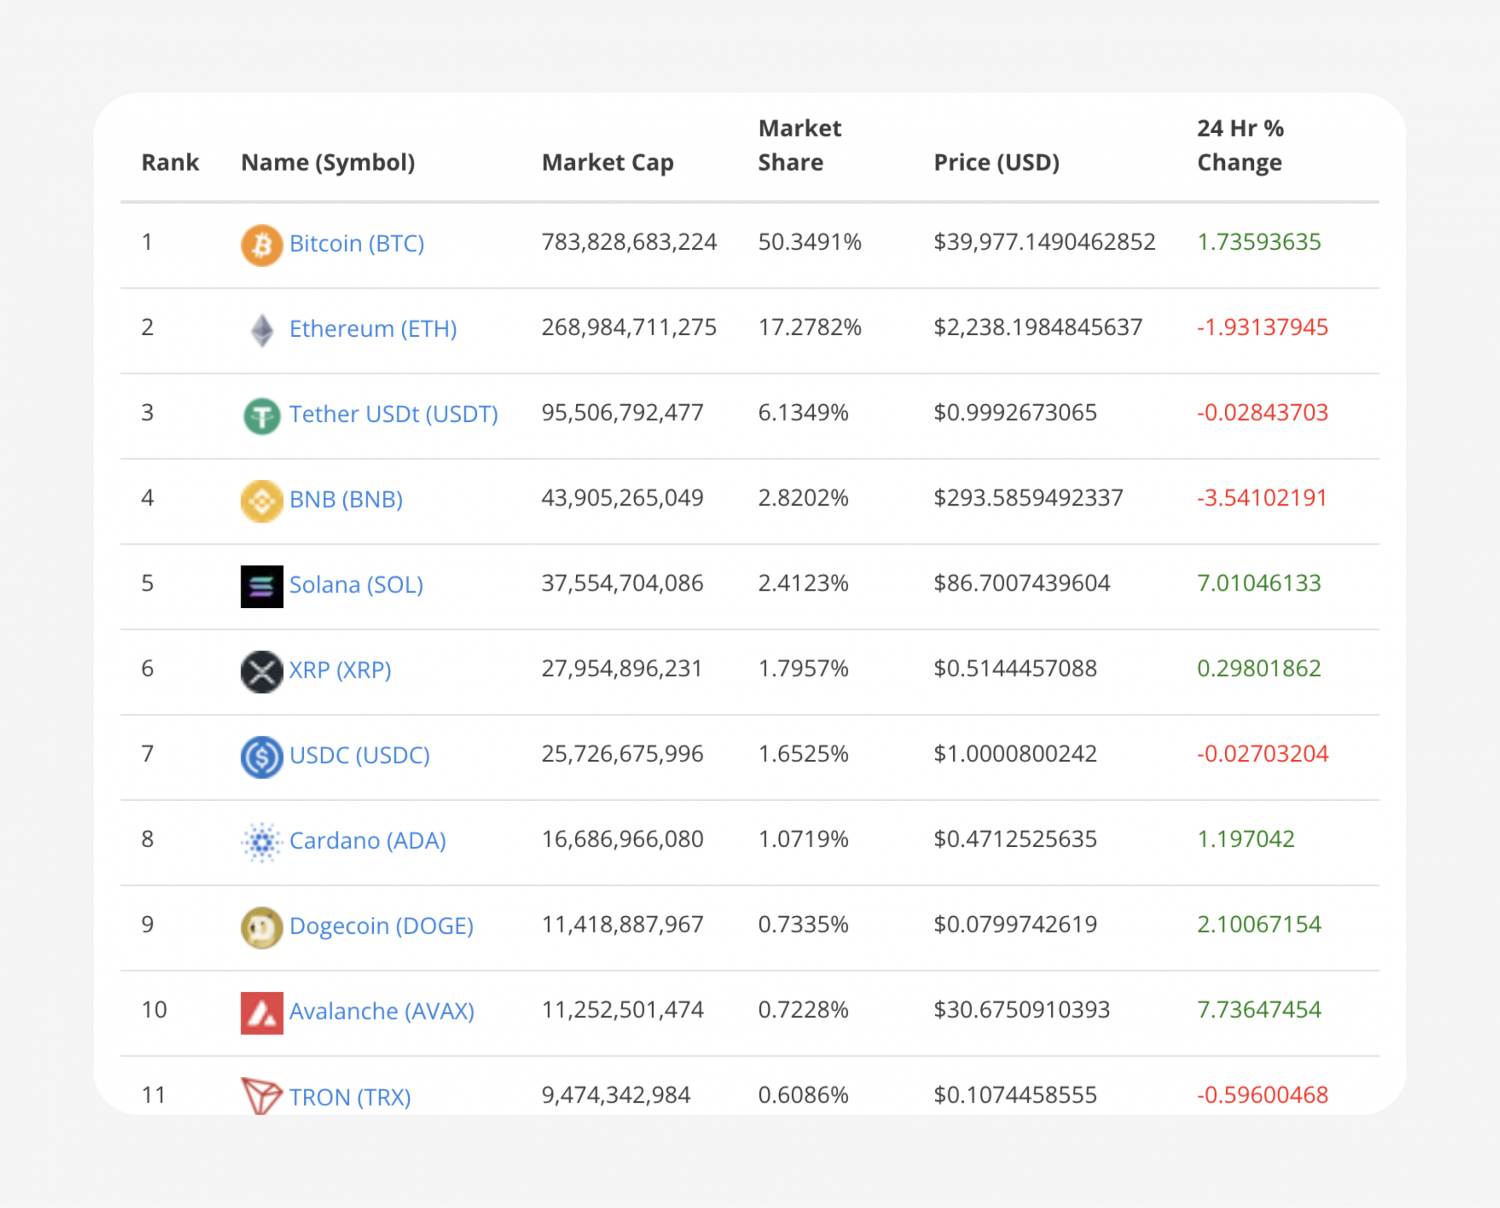This screenshot has height=1208, width=1500.
Task: Click the 2.8202% market share value
Action: 803,498
